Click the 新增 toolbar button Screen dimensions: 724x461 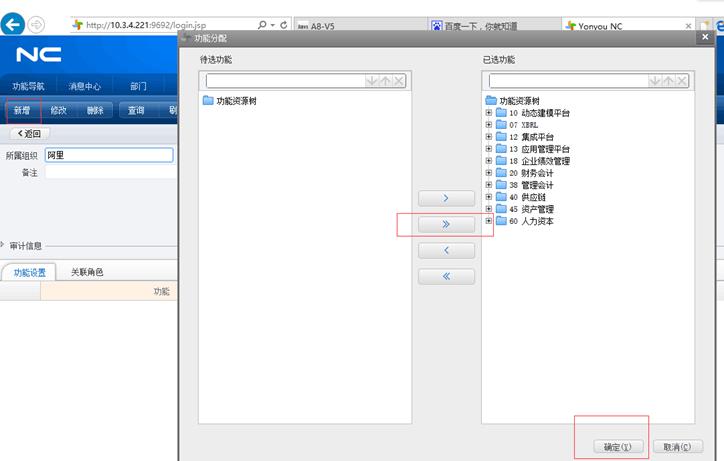[x=22, y=111]
